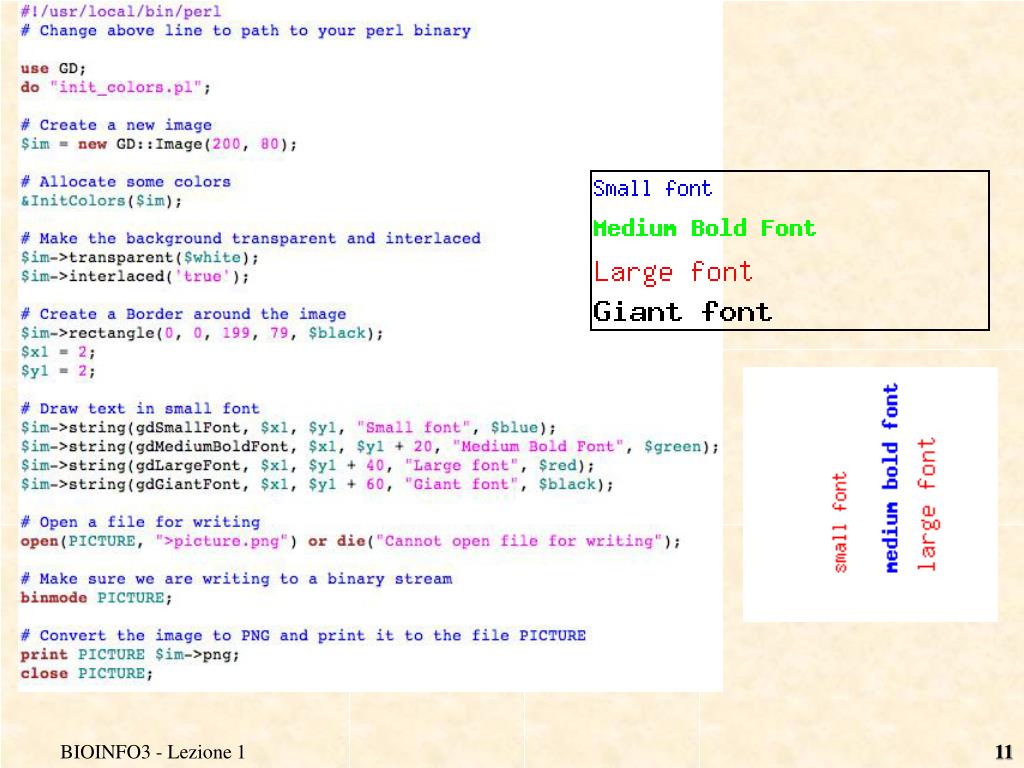Click the gdLargeFont string call line
This screenshot has height=768, width=1024.
pos(308,466)
